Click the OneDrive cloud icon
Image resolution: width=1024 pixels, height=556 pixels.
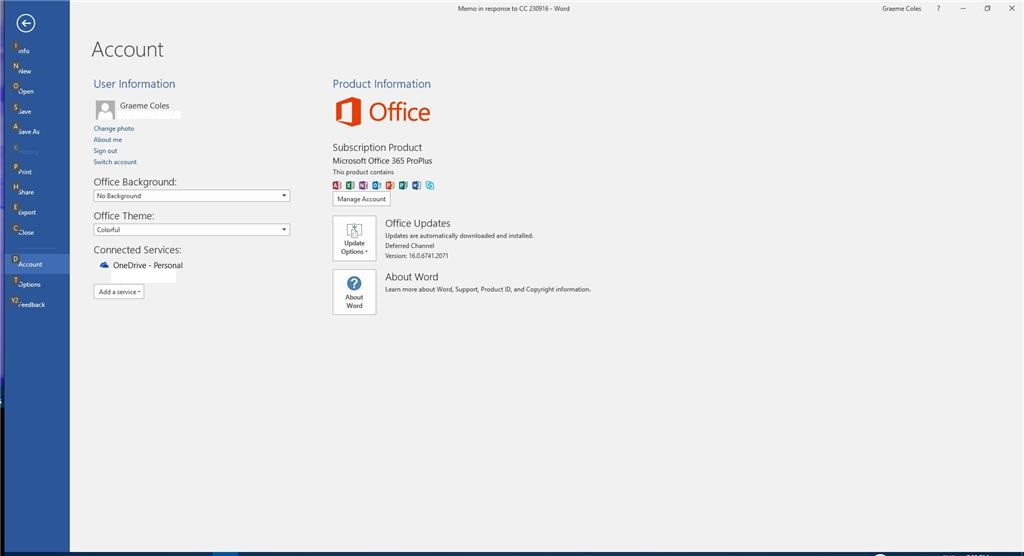click(104, 265)
